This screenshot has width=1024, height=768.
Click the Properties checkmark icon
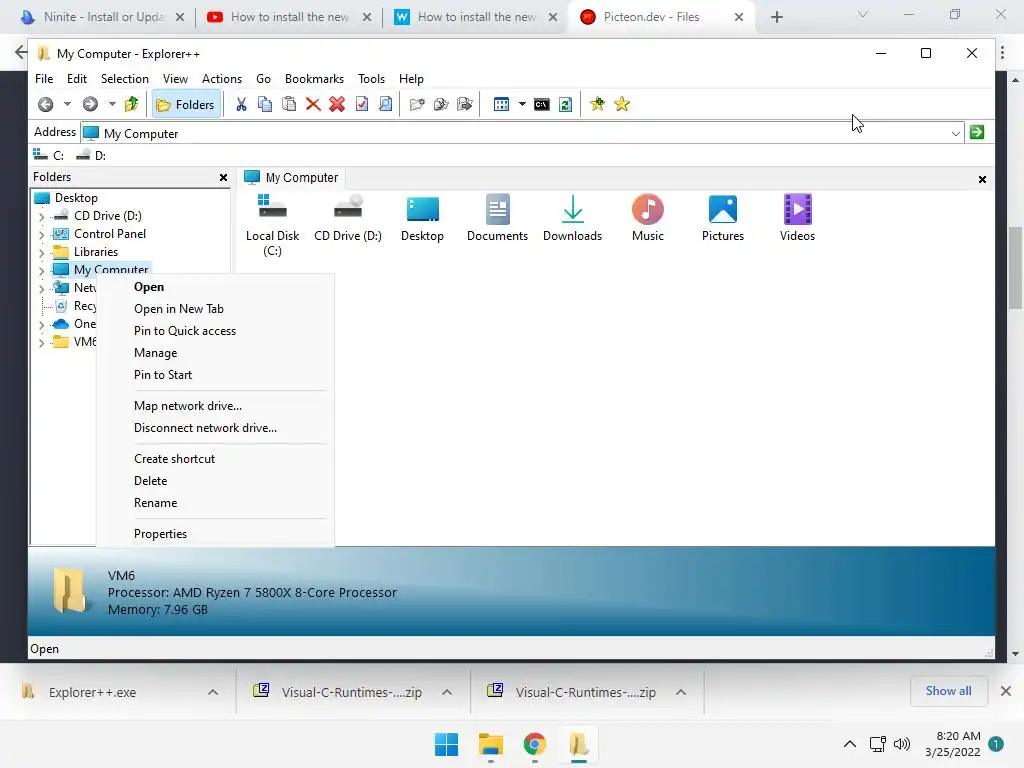click(x=361, y=104)
